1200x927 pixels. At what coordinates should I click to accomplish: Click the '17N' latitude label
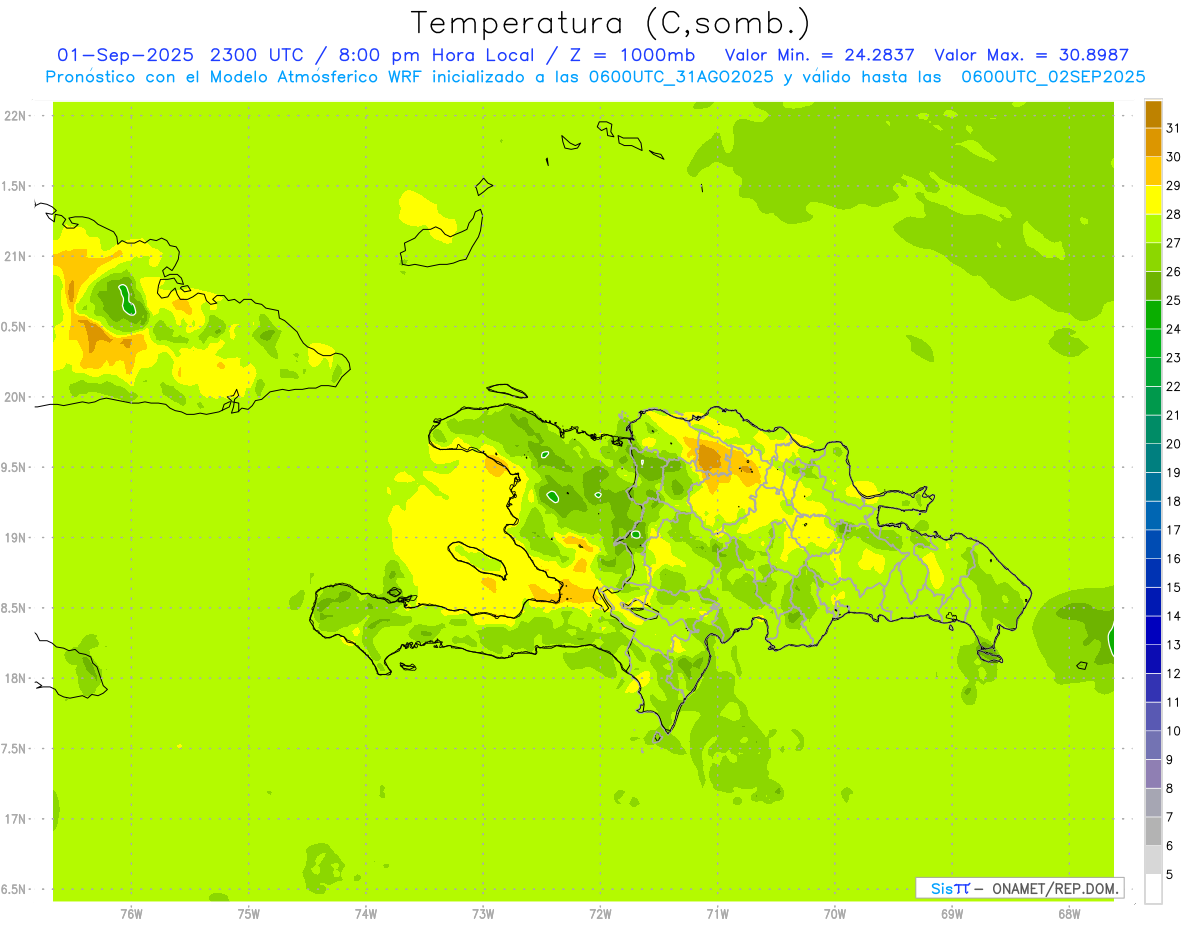pyautogui.click(x=16, y=819)
